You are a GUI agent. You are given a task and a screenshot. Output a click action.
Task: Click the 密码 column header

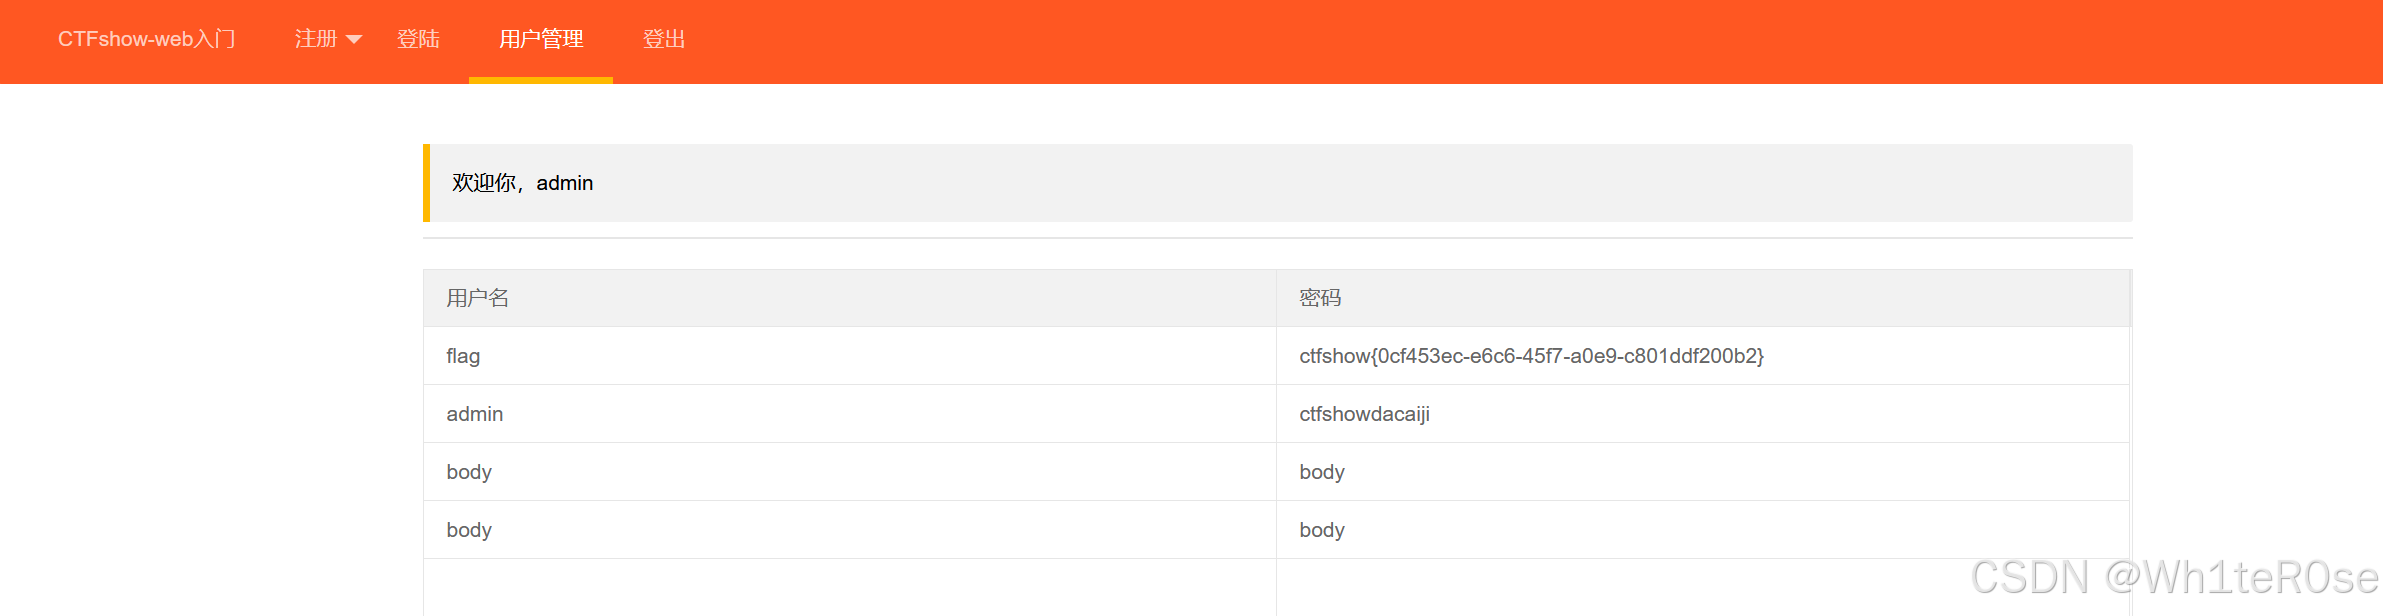pyautogui.click(x=1703, y=298)
